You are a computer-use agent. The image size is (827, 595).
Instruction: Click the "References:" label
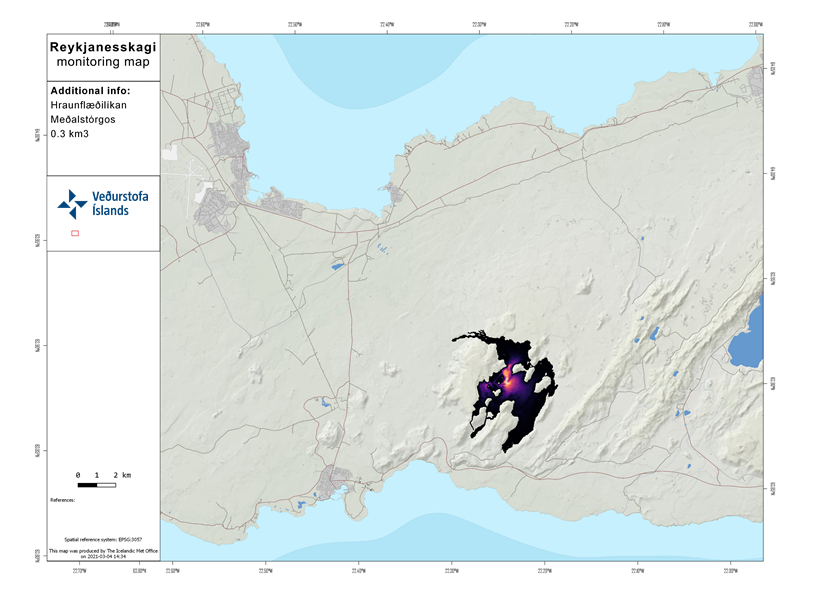[x=63, y=500]
